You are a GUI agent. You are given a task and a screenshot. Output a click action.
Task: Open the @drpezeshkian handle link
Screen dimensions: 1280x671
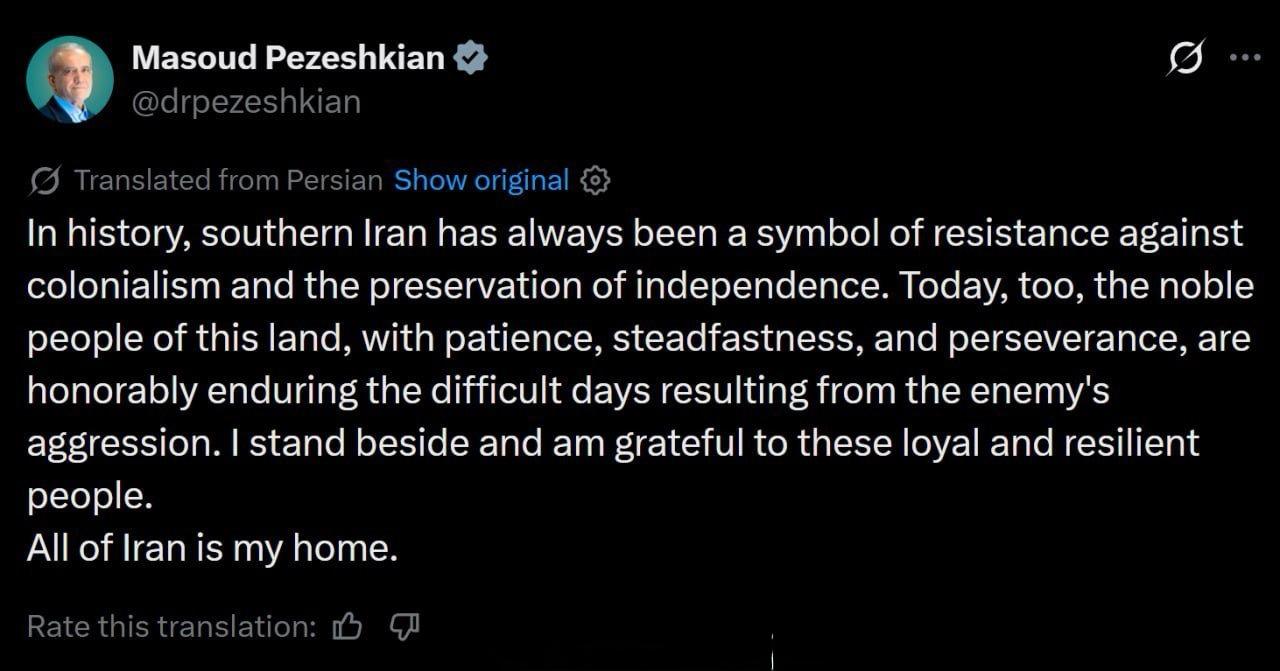pyautogui.click(x=246, y=101)
